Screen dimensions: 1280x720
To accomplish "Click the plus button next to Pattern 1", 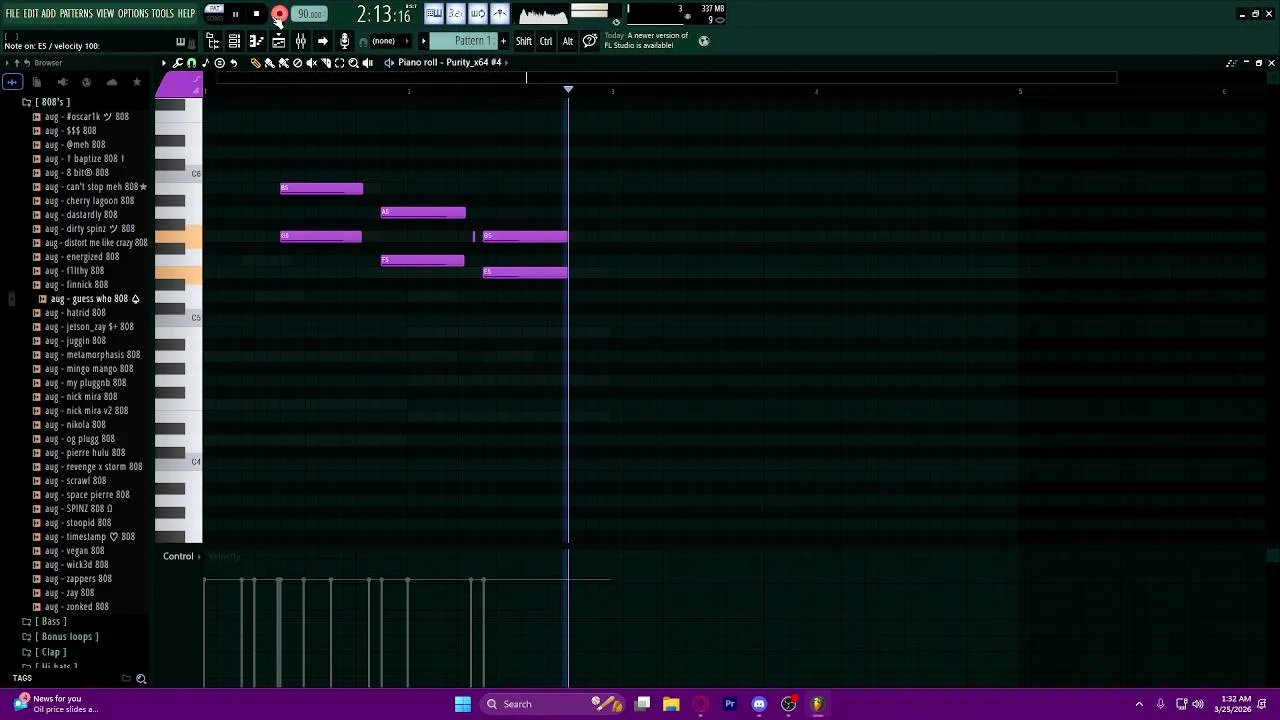I will point(503,41).
